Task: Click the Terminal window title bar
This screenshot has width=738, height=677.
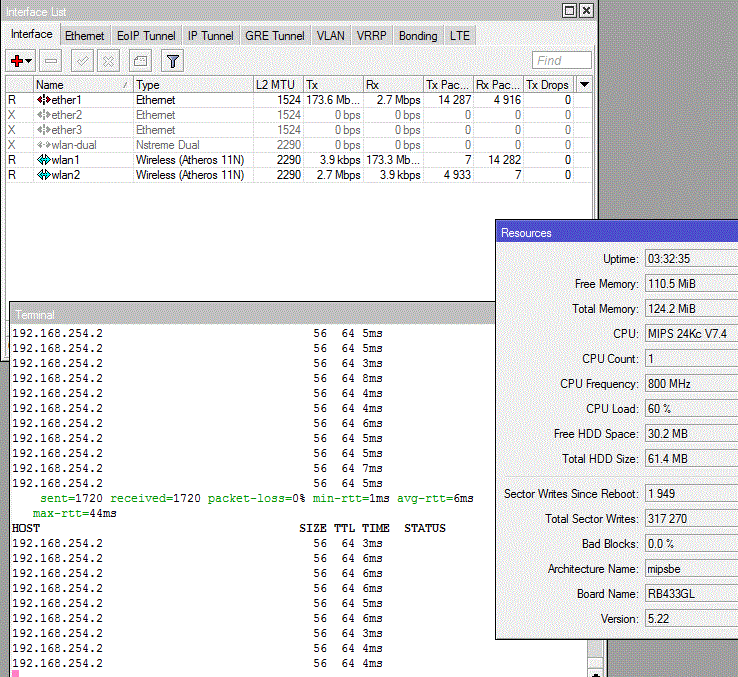Action: pos(253,314)
